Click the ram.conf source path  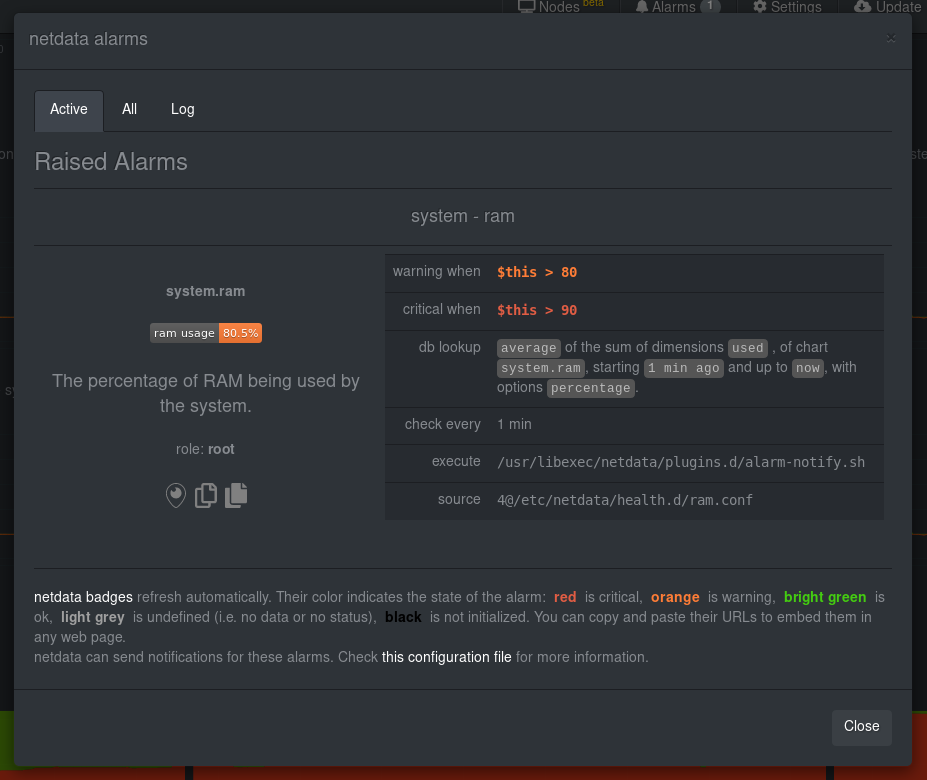(625, 500)
